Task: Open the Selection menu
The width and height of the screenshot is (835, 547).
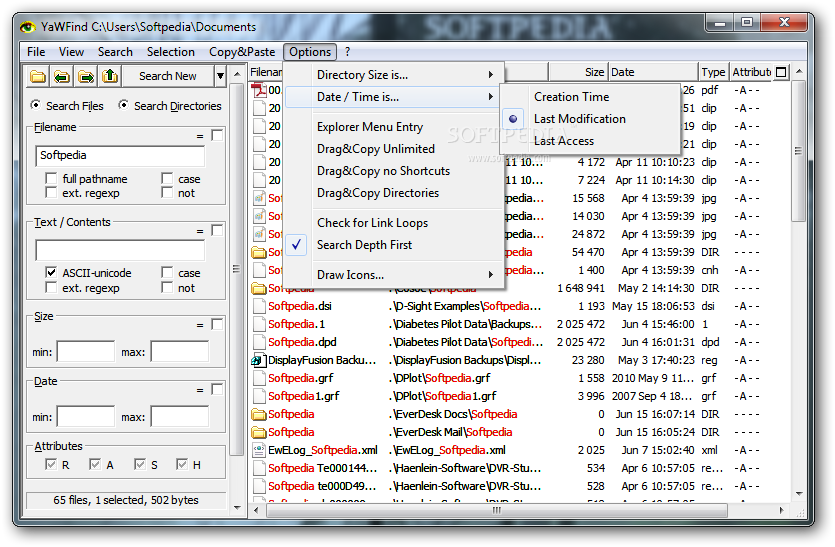Action: tap(171, 52)
